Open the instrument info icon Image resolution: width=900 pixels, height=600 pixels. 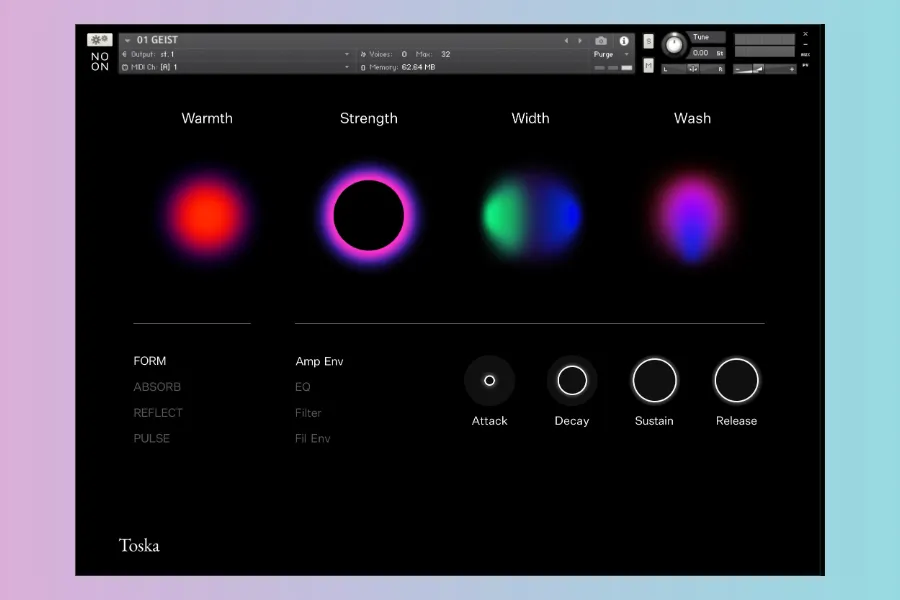[624, 41]
